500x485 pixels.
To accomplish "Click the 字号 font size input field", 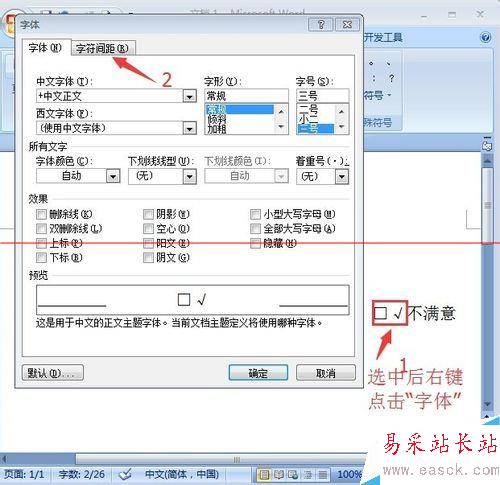I will 322,96.
